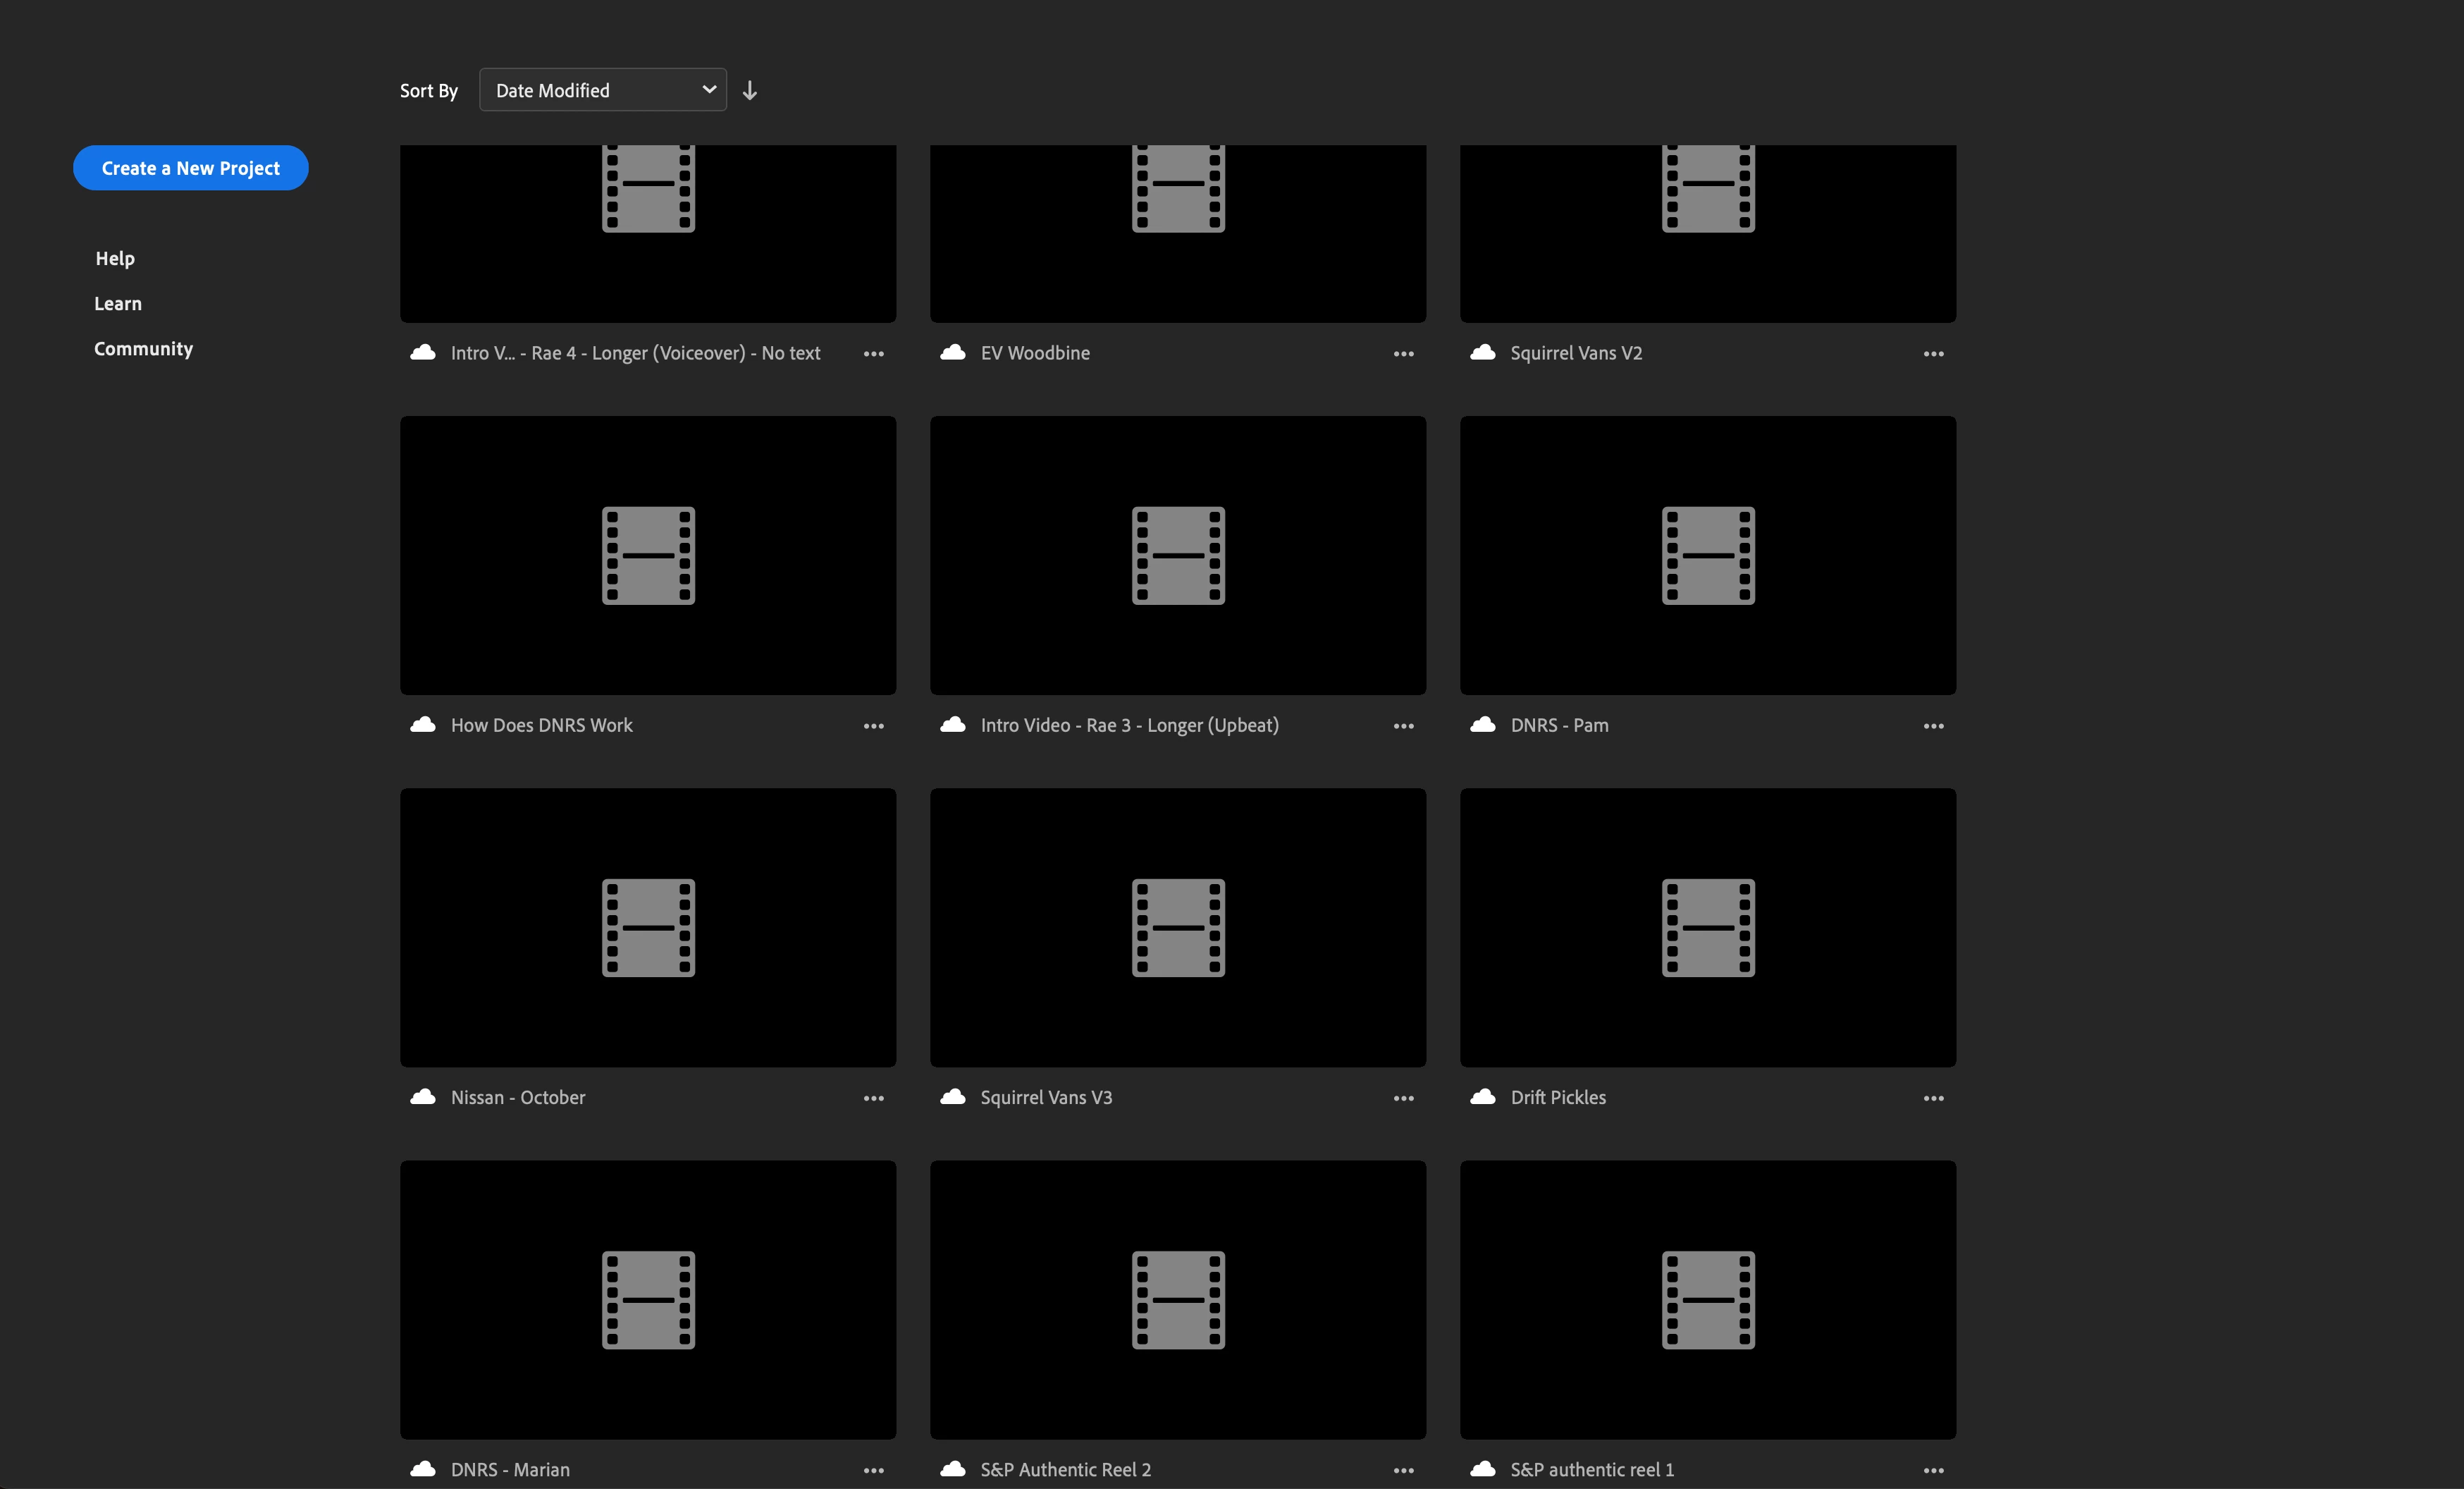
Task: Click cloud icon beside Squirrel Vans V3
Action: coord(953,1097)
